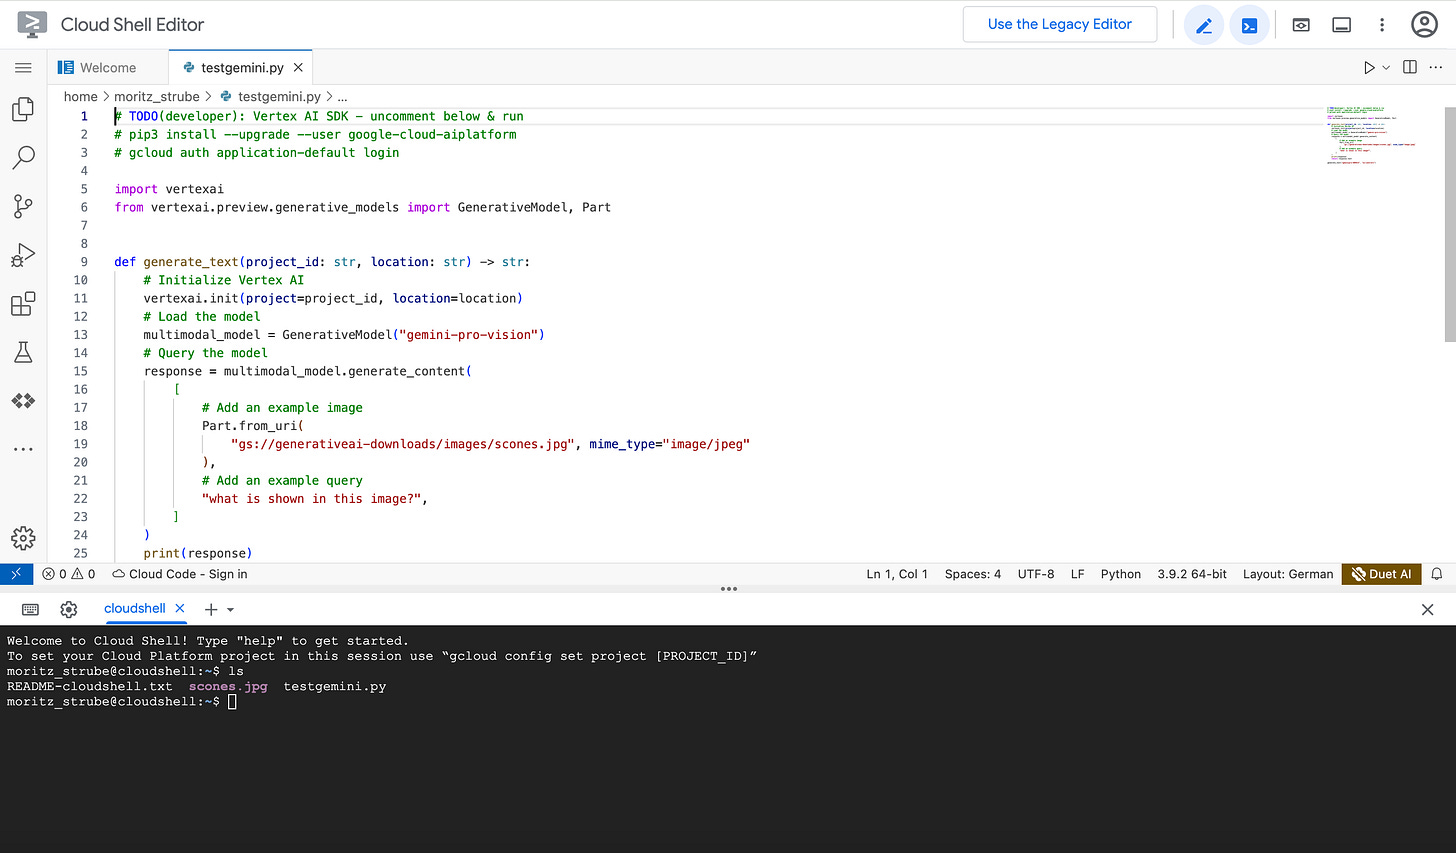This screenshot has width=1456, height=853.
Task: Click the home breadcrumb
Action: point(81,97)
